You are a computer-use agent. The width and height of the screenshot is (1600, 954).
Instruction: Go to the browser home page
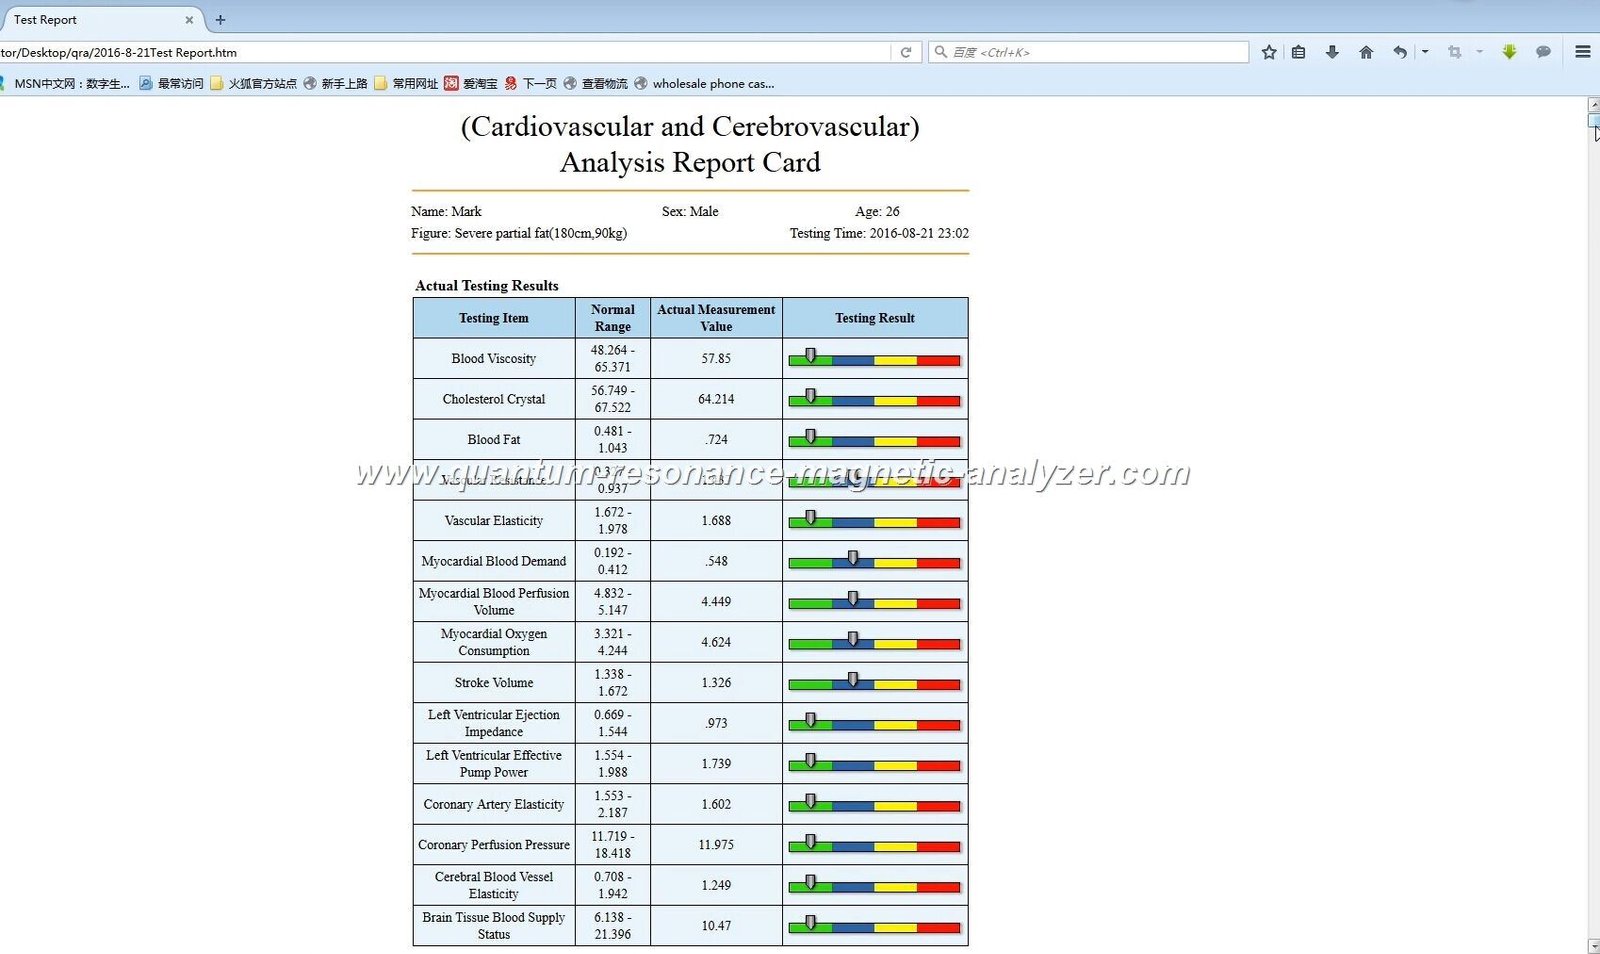[1366, 52]
